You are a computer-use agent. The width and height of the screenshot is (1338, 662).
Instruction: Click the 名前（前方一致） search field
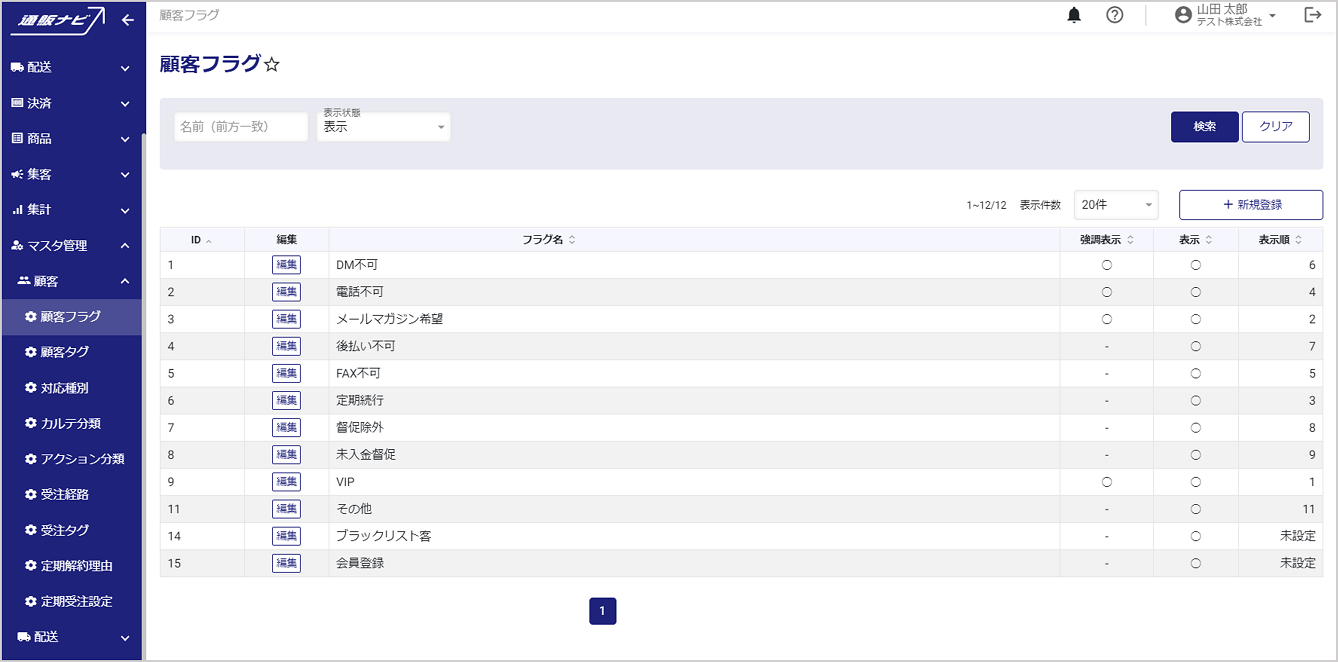pyautogui.click(x=241, y=127)
